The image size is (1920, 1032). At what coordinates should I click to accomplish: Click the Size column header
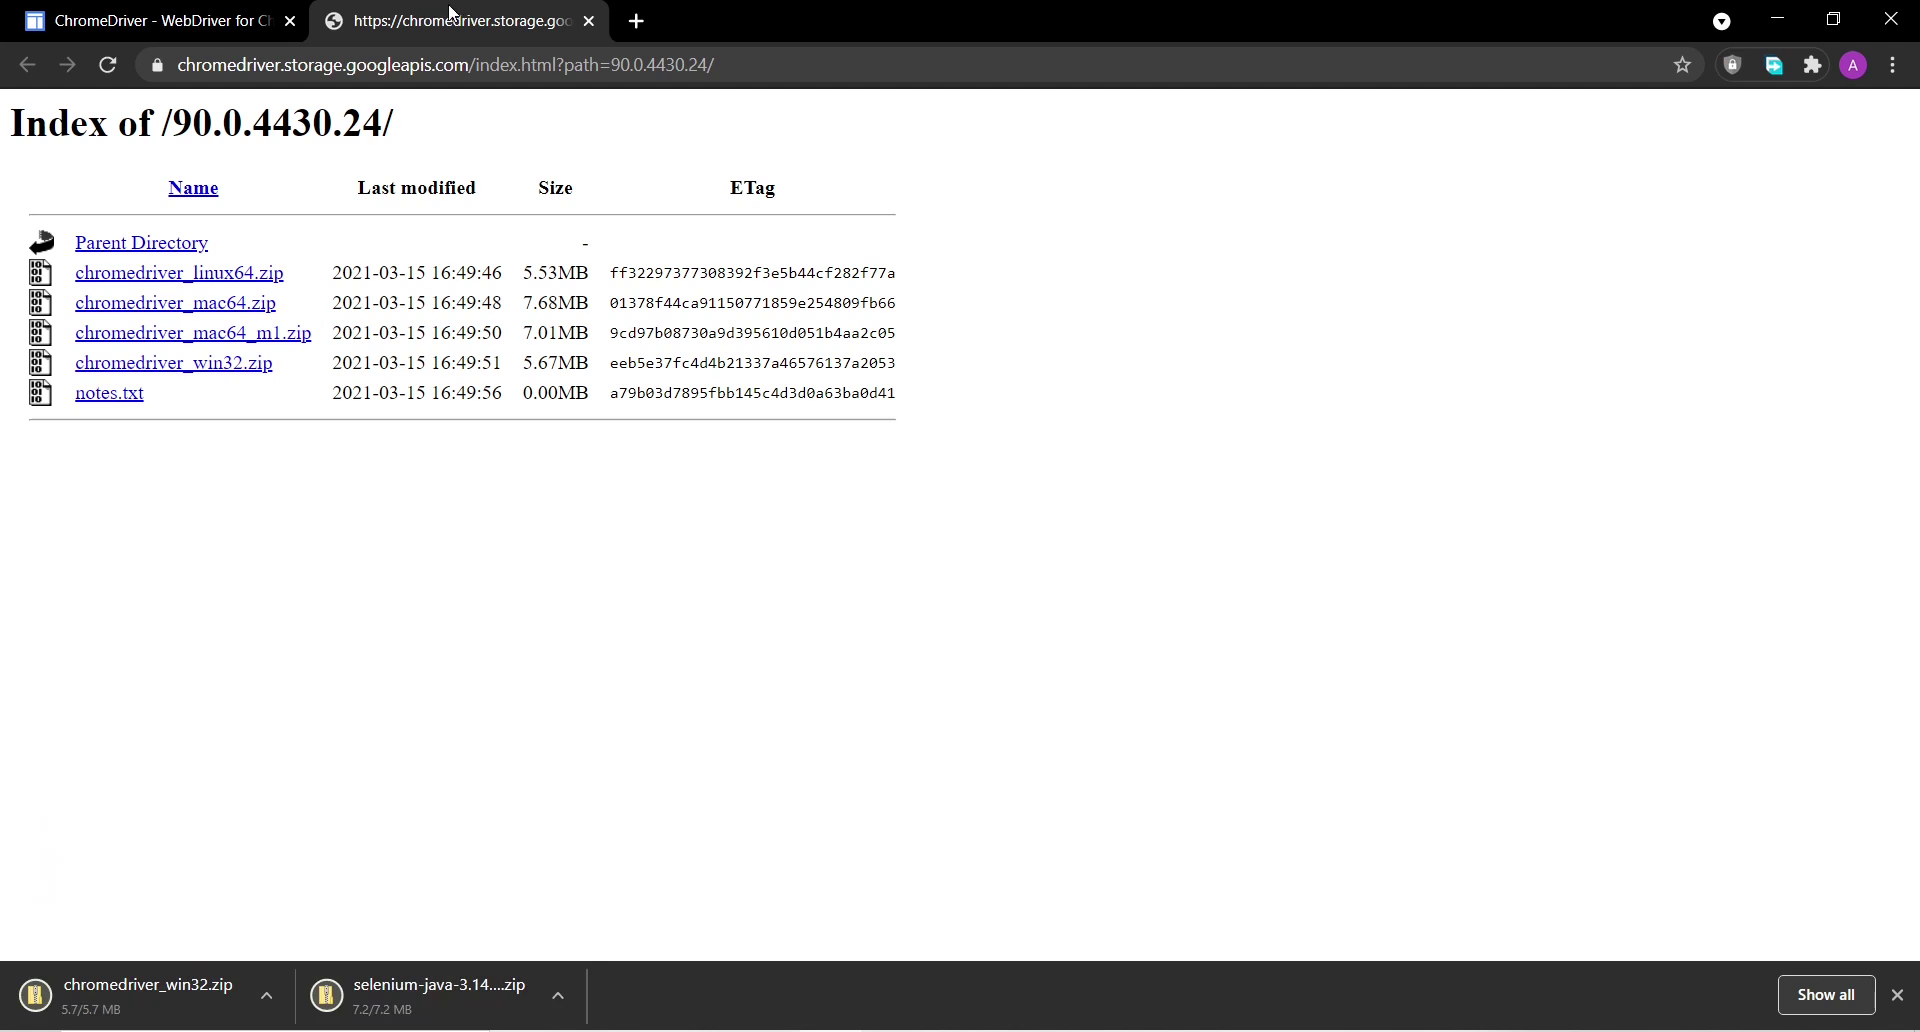[x=555, y=188]
